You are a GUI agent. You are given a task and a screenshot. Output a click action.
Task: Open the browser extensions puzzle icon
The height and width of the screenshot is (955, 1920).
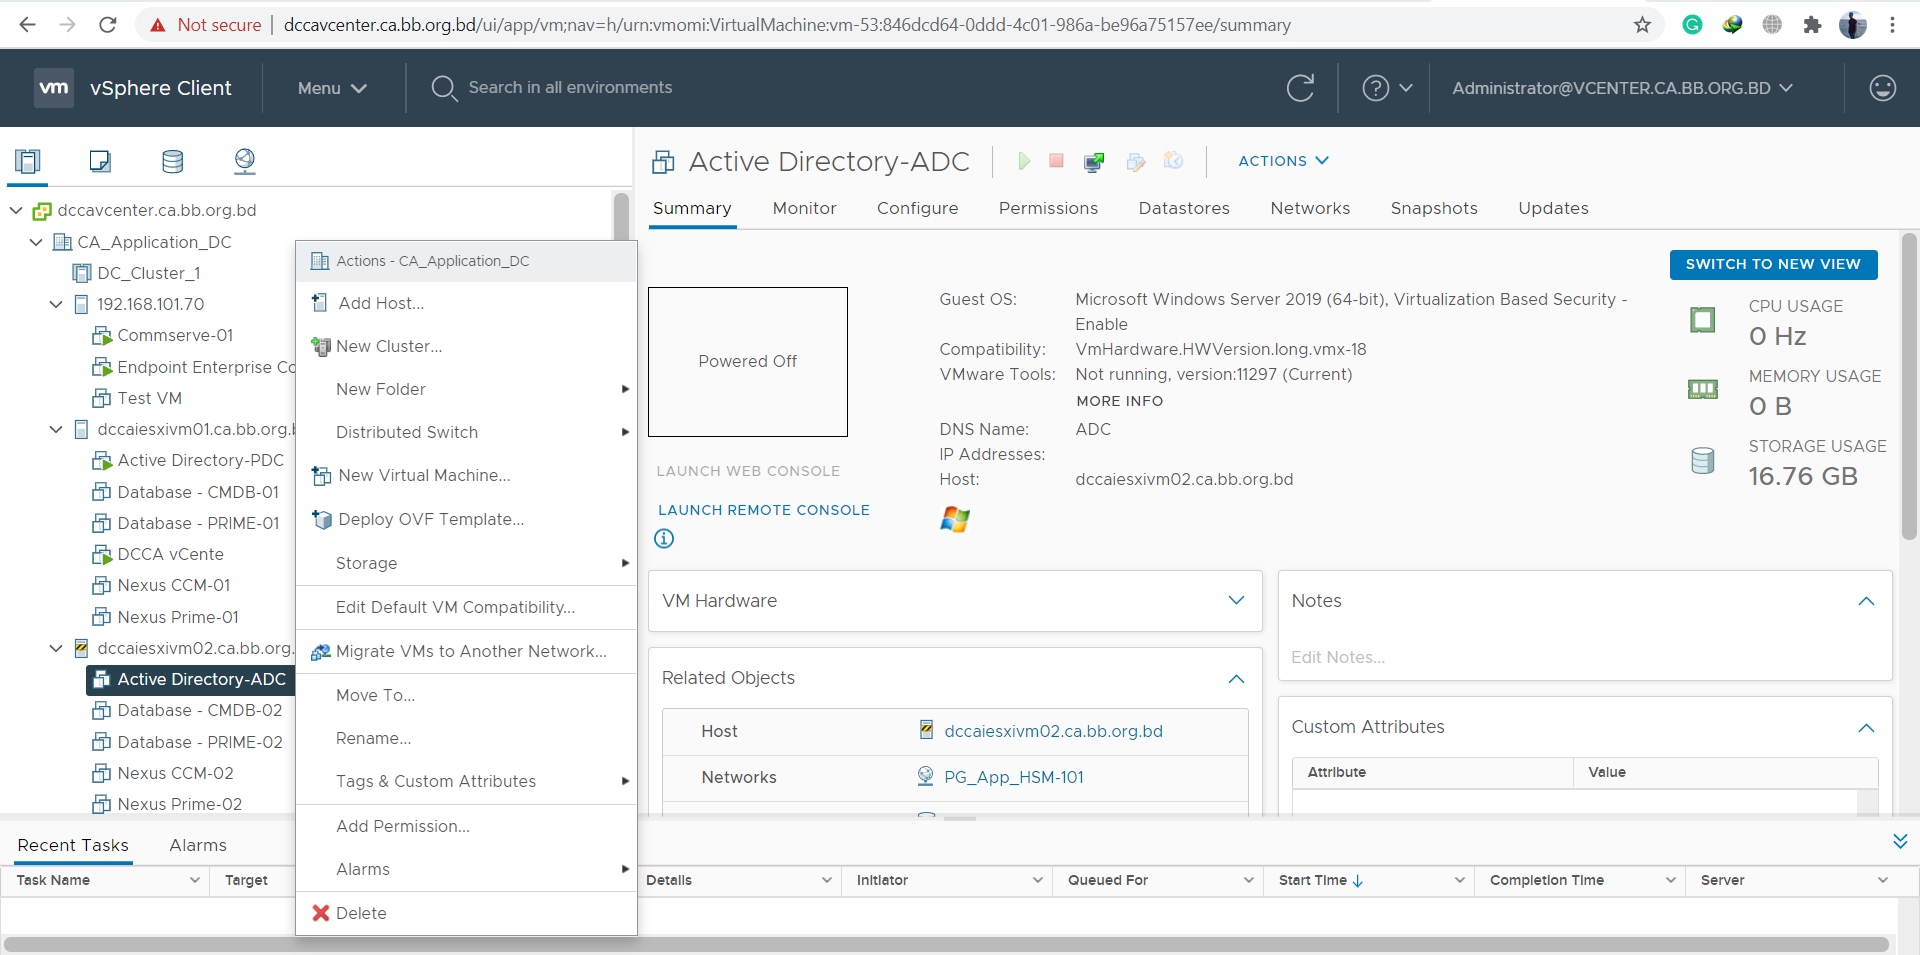point(1812,25)
